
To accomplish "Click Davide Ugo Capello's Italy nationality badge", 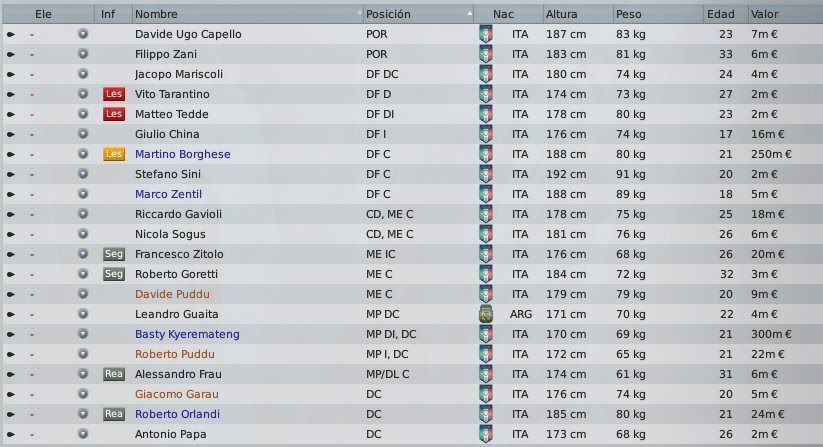I will coord(486,35).
